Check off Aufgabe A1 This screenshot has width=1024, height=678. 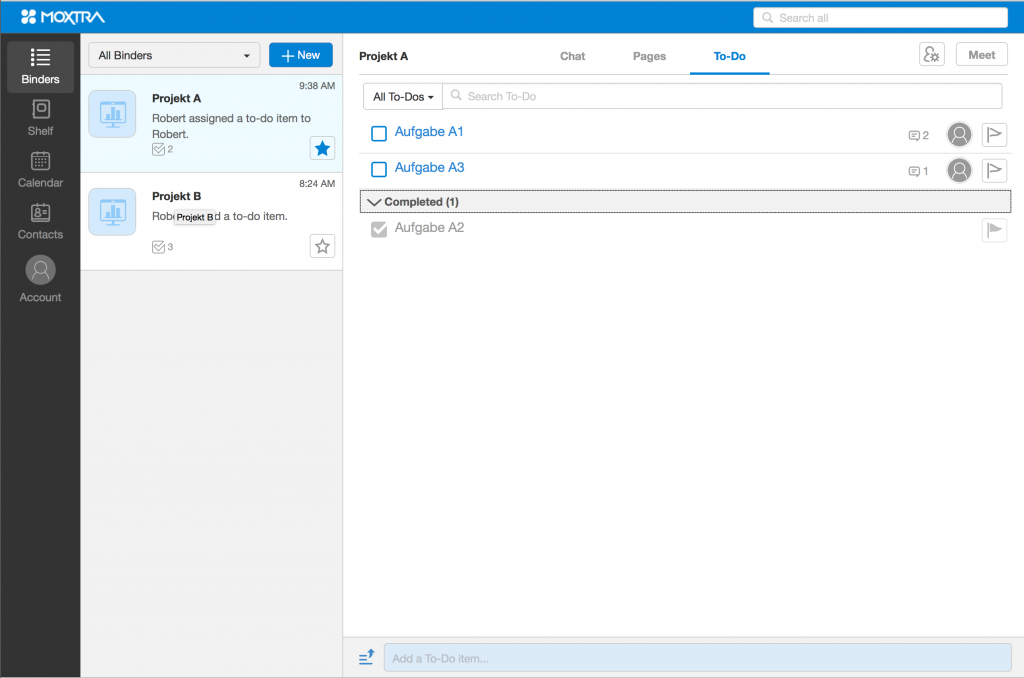point(379,133)
